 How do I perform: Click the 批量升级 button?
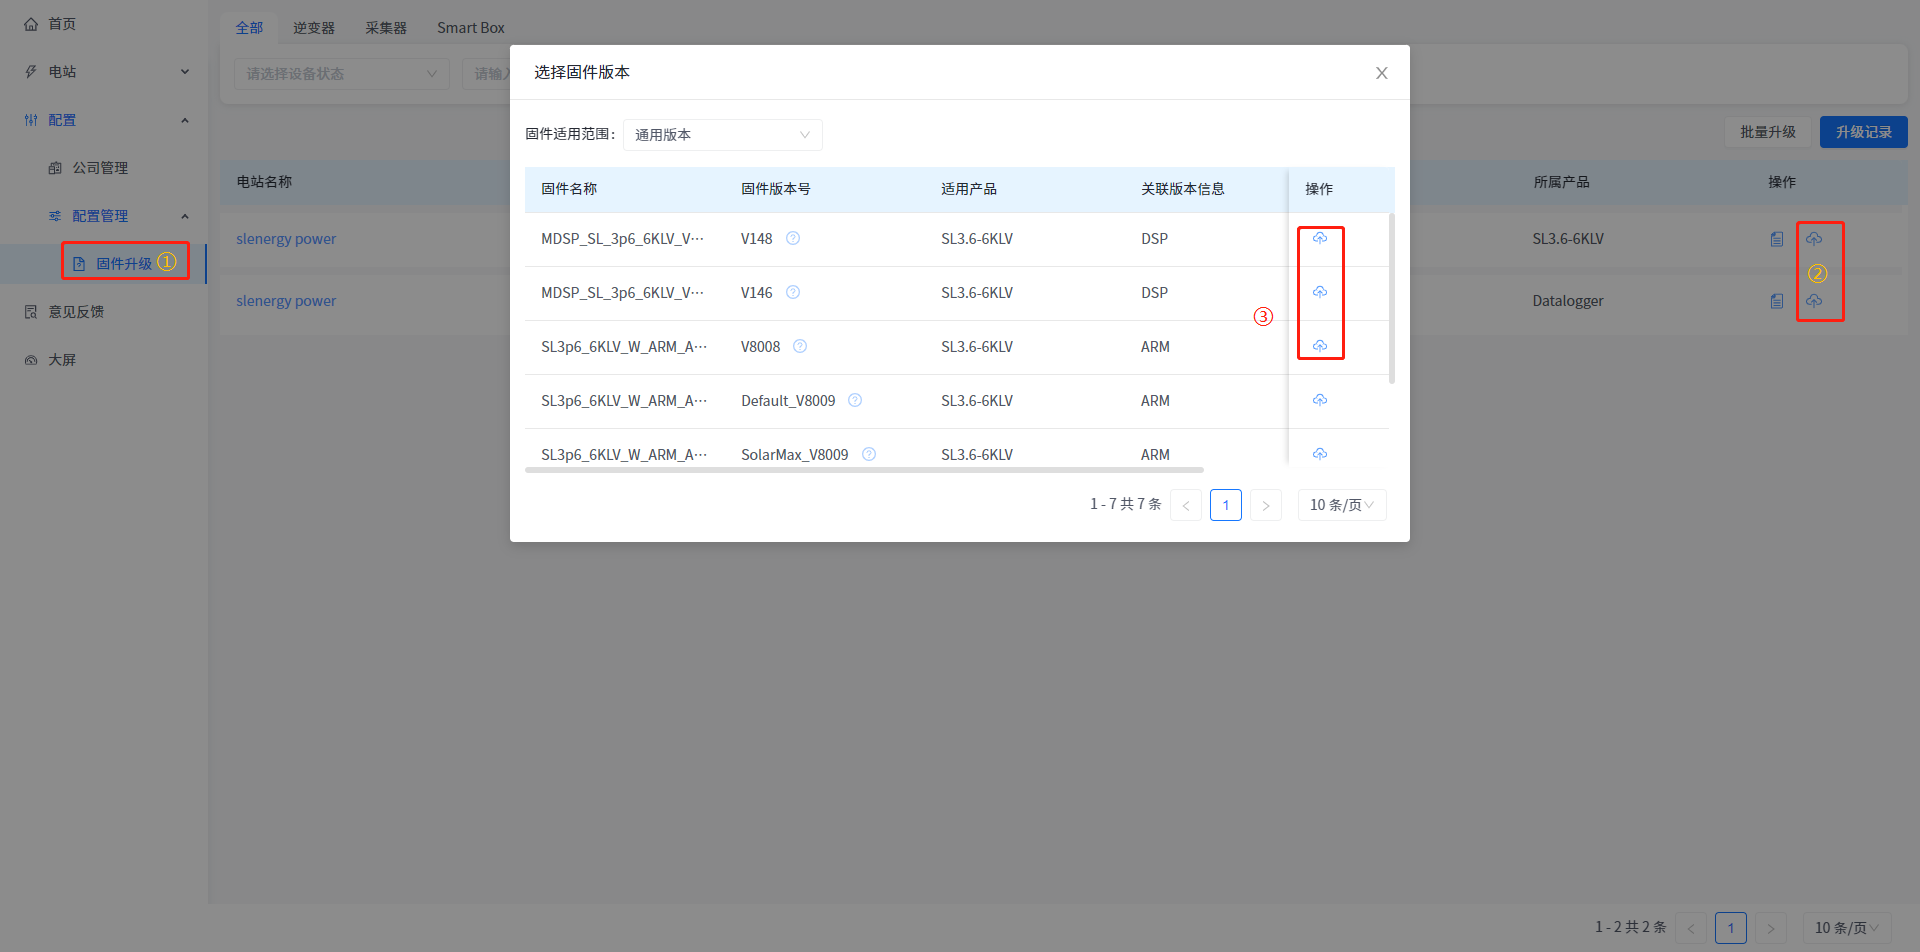point(1767,132)
